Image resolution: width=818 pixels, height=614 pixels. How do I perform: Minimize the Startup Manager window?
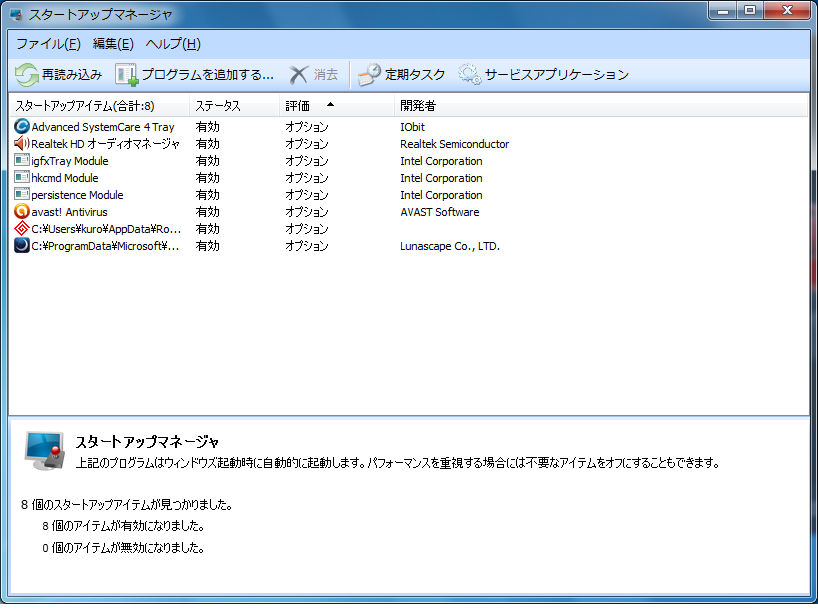tap(723, 10)
